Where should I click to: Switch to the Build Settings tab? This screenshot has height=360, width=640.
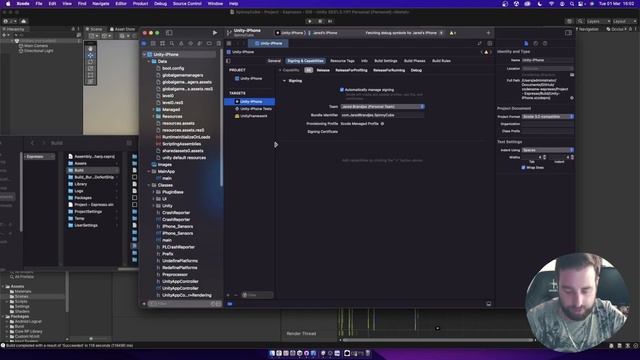coord(386,61)
